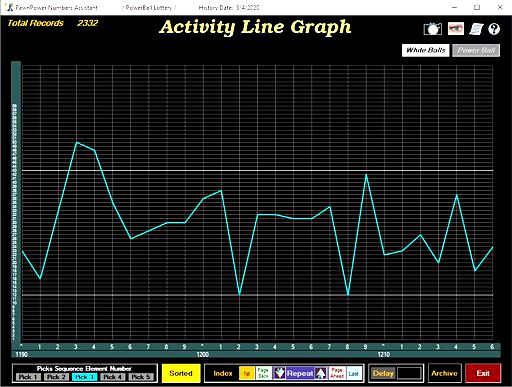Click the 1210 record axis label
Screen dimensions: 512x387
click(384, 354)
